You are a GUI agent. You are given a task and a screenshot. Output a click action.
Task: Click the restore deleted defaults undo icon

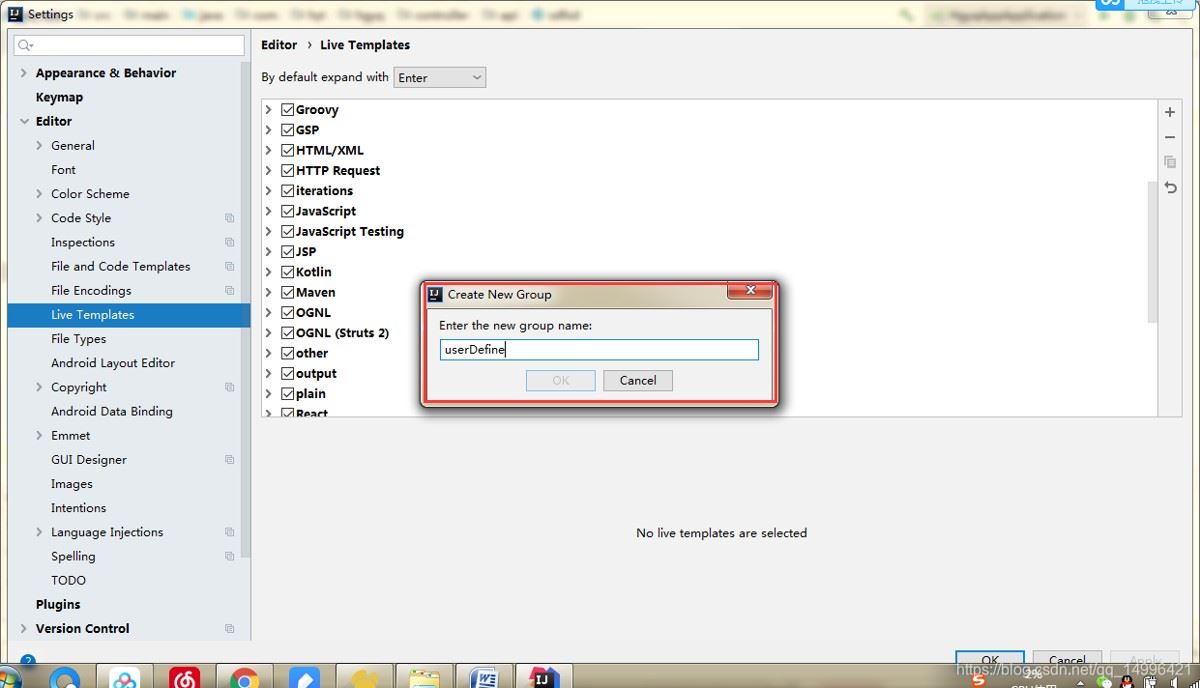click(x=1170, y=187)
